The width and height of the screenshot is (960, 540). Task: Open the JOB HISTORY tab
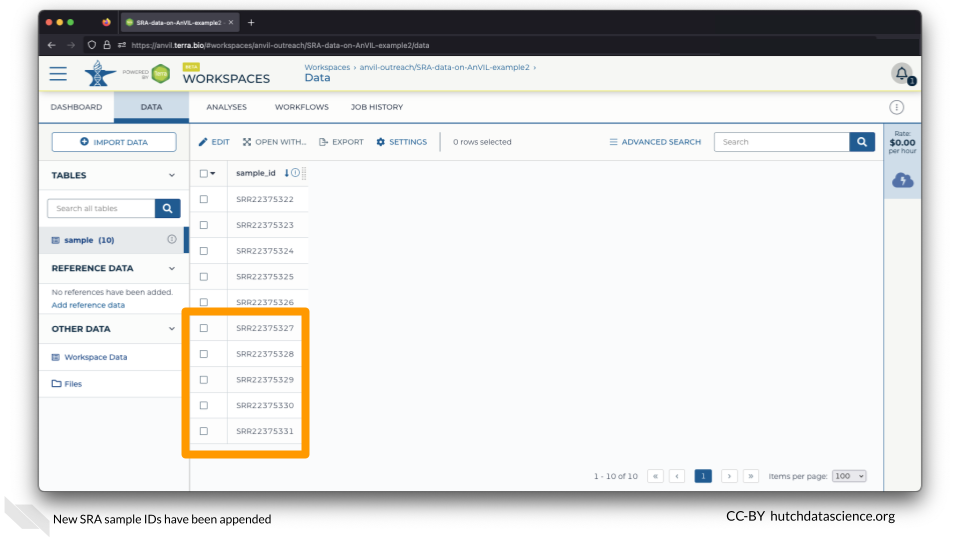[x=376, y=107]
